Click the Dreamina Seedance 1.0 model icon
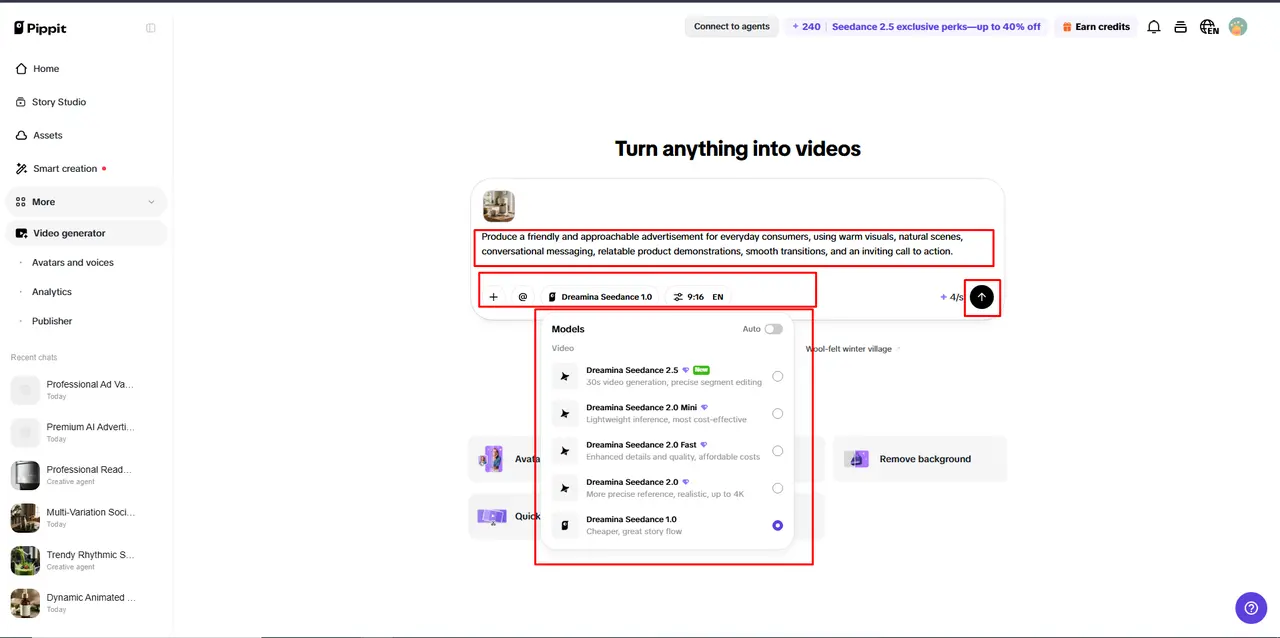 coord(565,526)
